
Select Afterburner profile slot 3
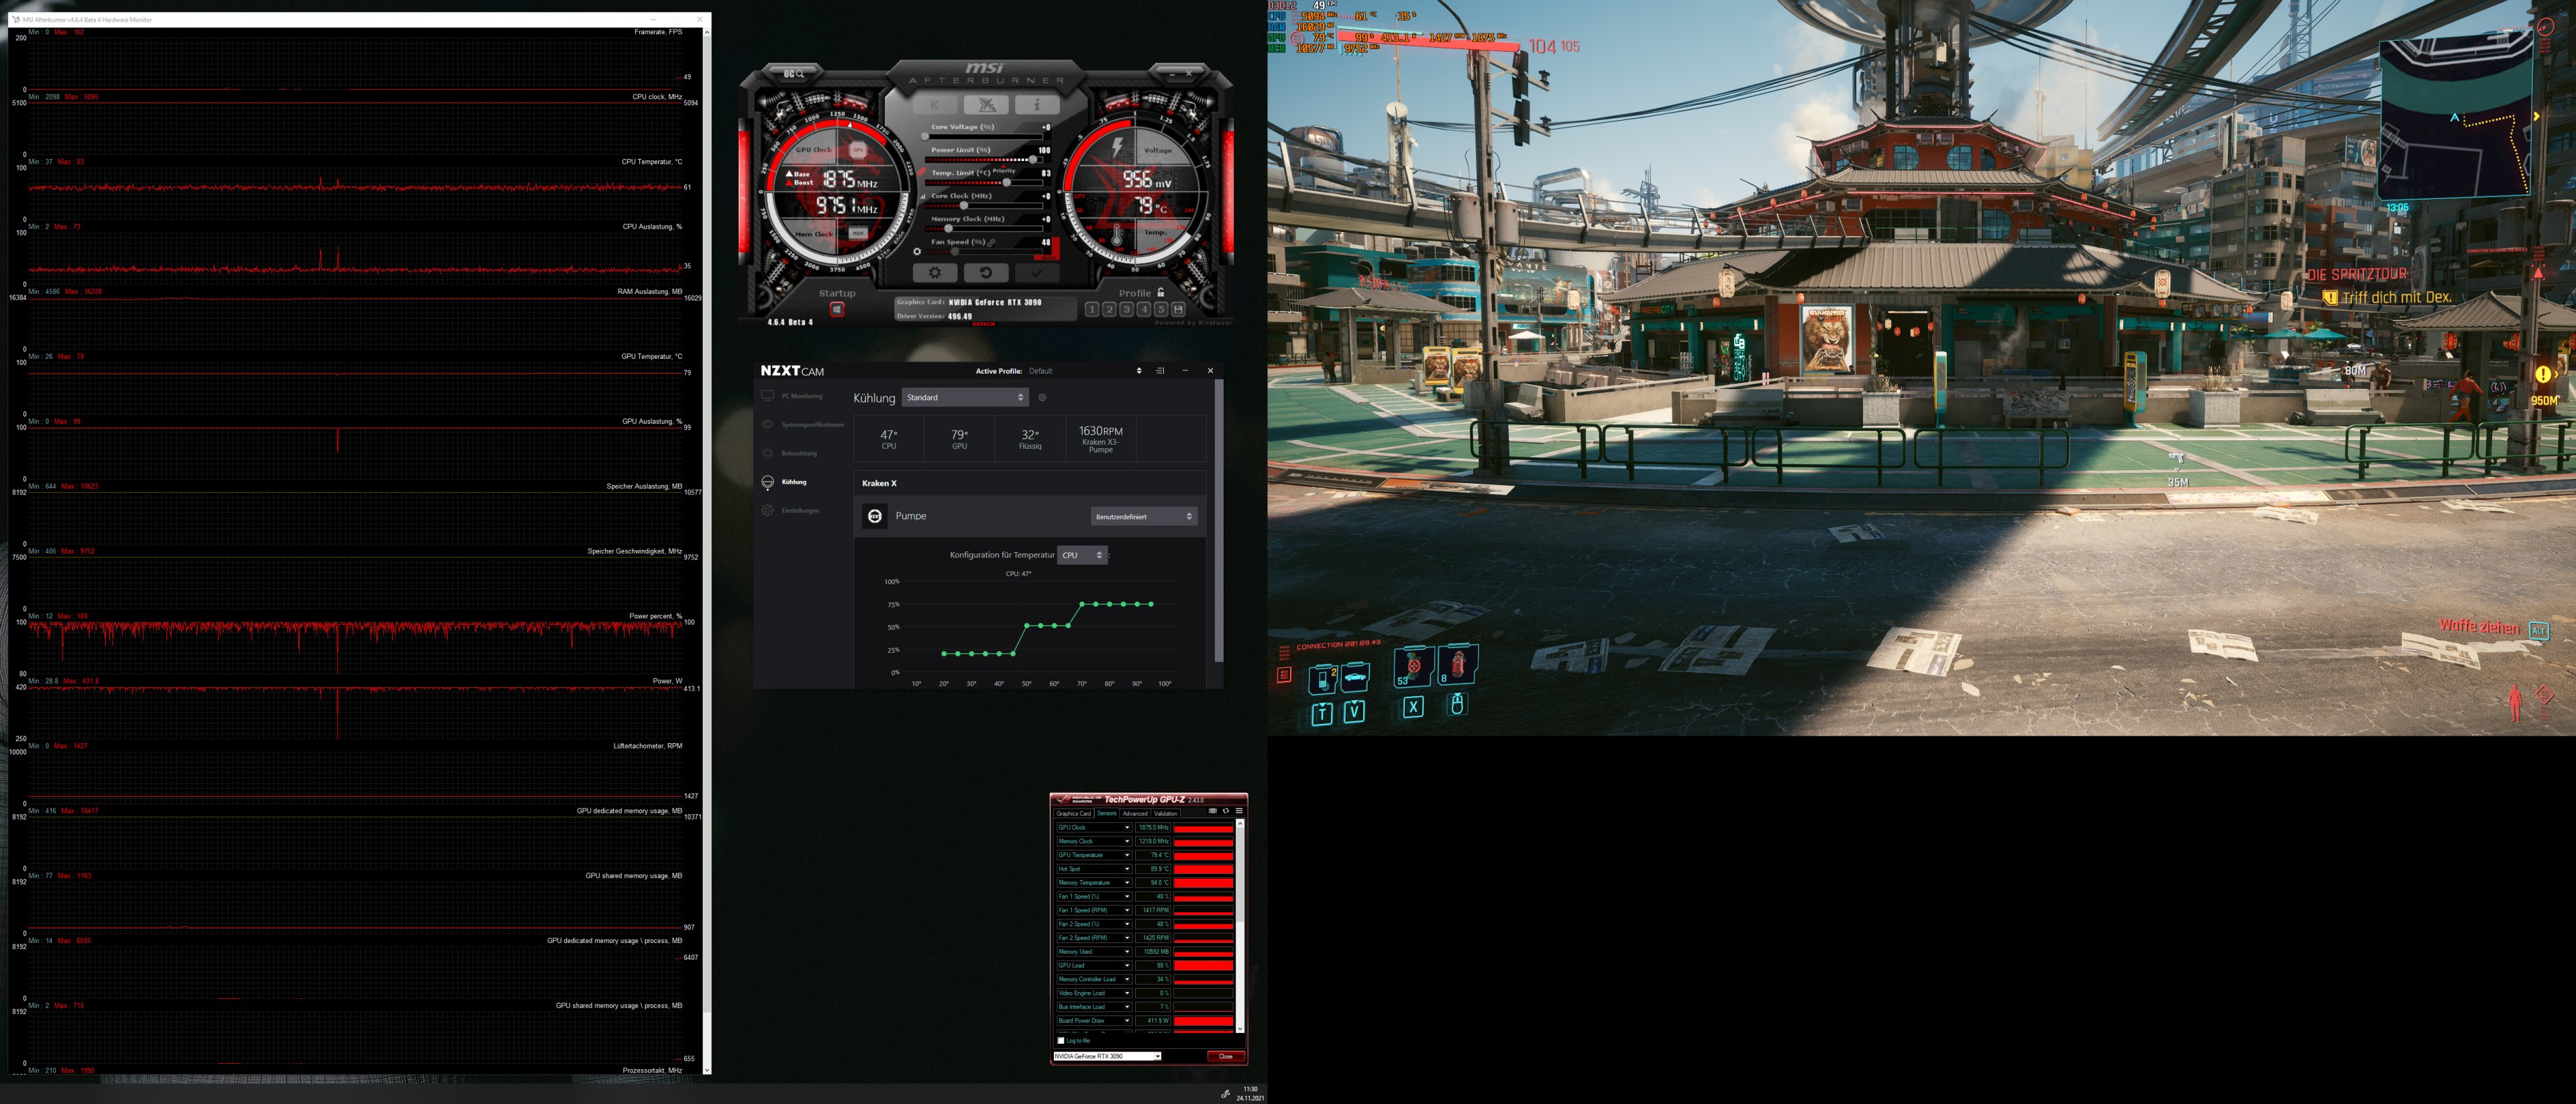(1126, 310)
